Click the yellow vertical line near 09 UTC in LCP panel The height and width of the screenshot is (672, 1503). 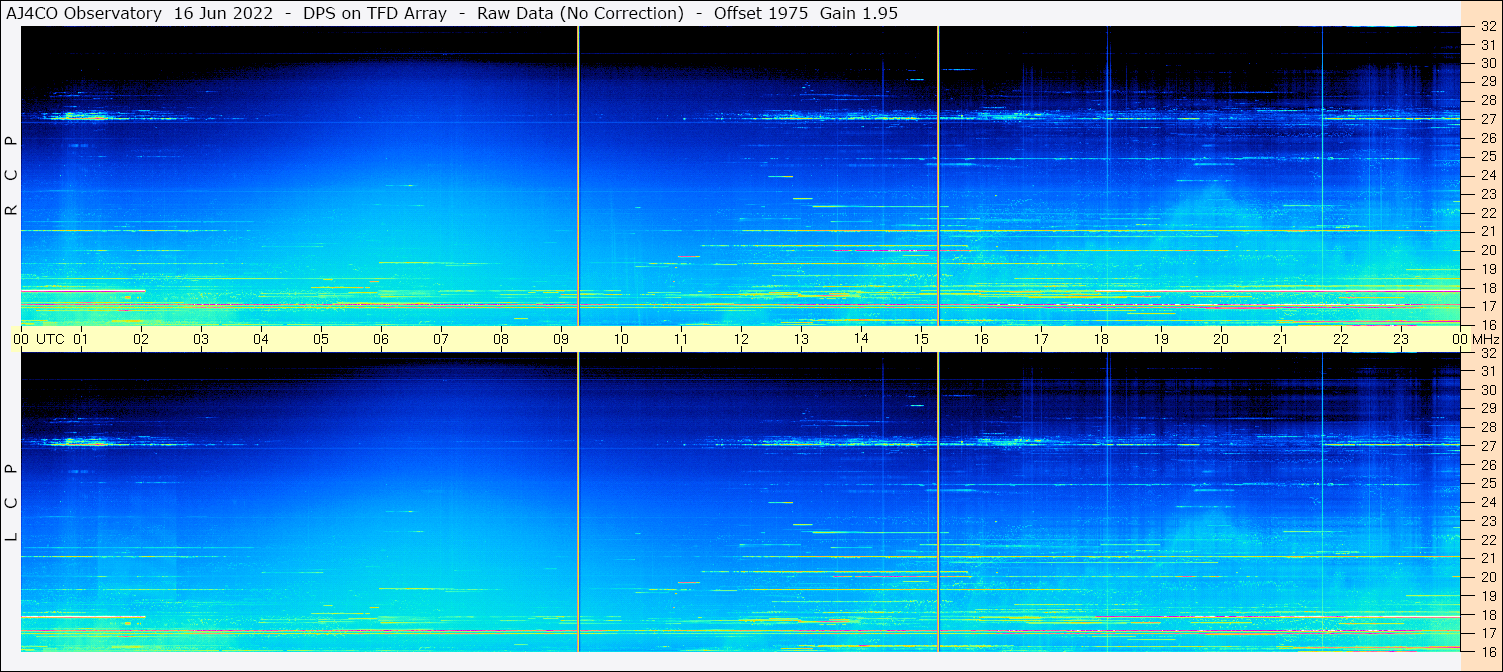click(x=578, y=502)
